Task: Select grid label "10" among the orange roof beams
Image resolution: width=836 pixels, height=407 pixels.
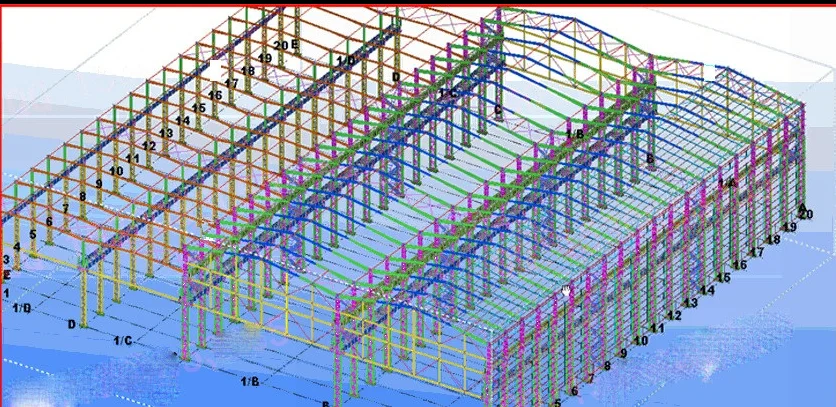Action: click(x=116, y=171)
